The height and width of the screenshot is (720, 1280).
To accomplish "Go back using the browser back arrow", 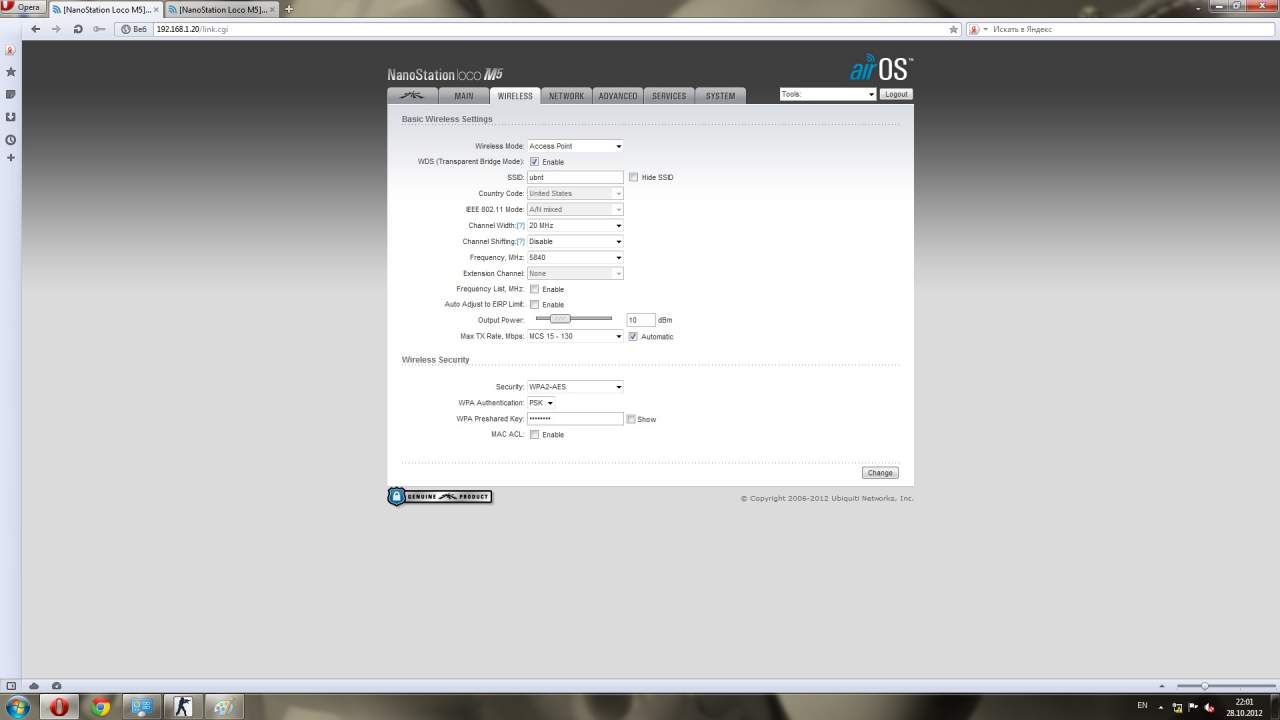I will tap(36, 29).
